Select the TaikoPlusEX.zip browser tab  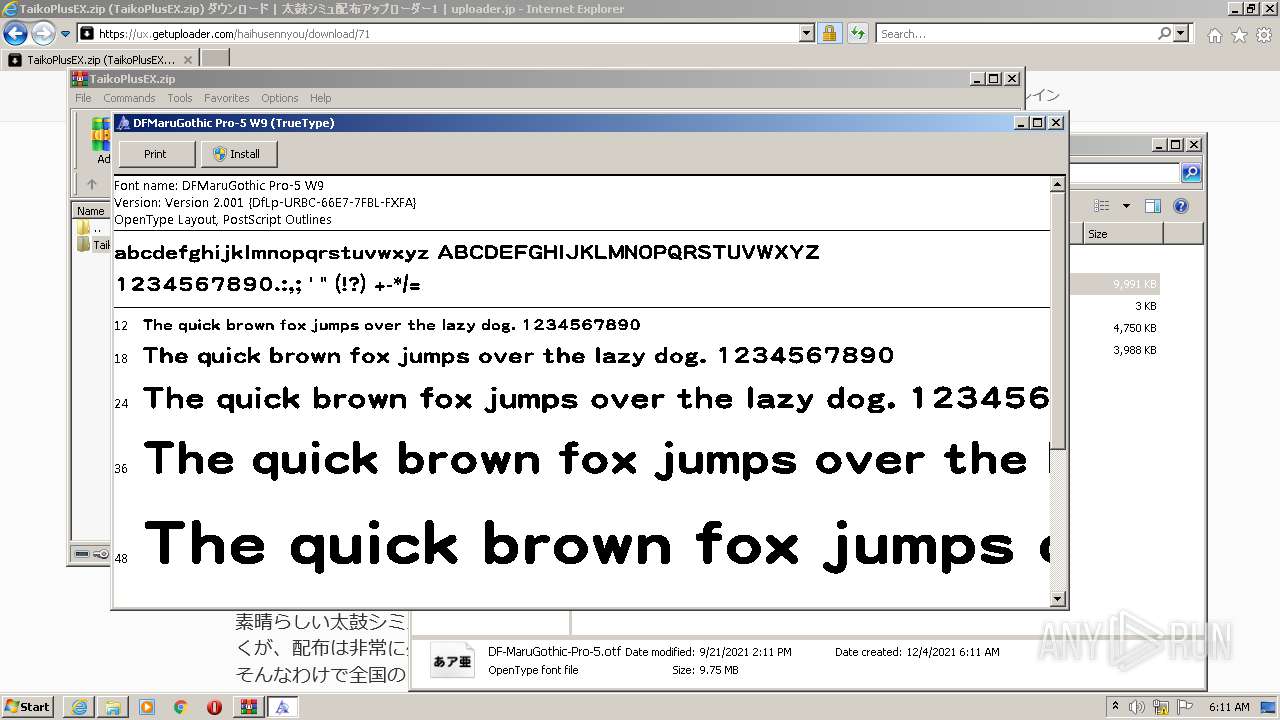(x=101, y=59)
